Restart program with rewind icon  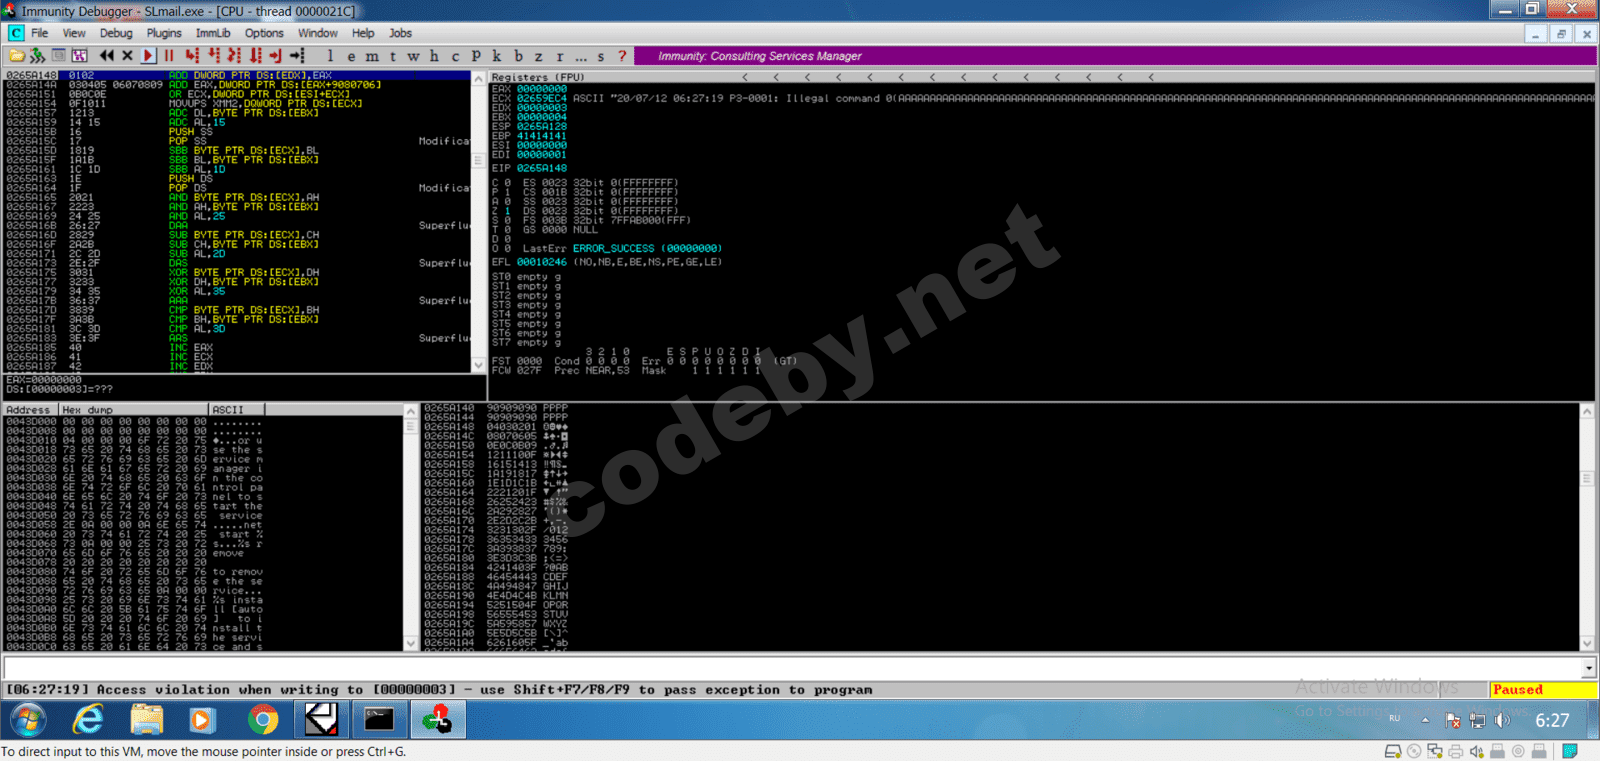(x=107, y=56)
